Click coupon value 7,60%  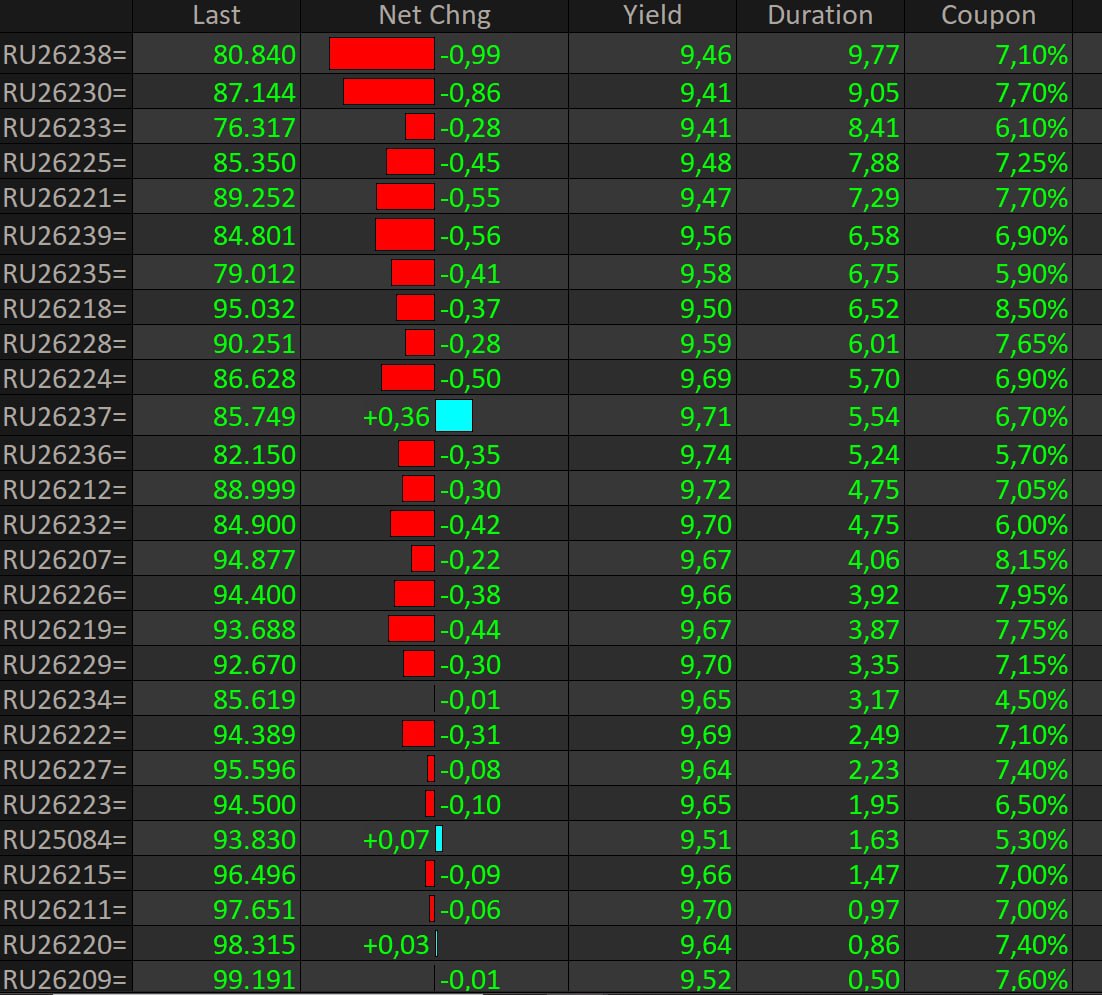coord(1031,980)
